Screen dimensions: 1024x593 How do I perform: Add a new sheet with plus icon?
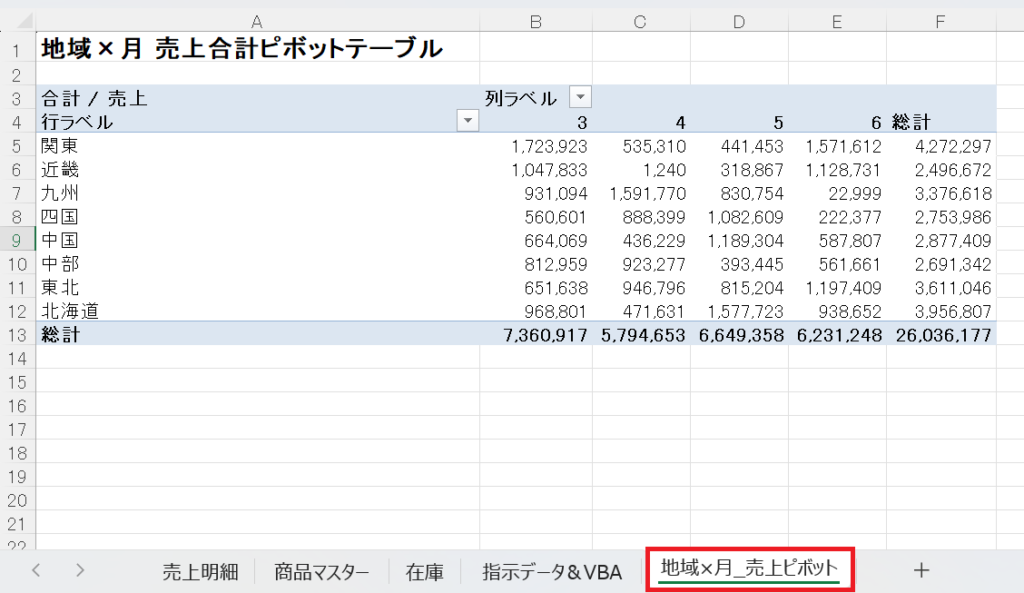921,570
